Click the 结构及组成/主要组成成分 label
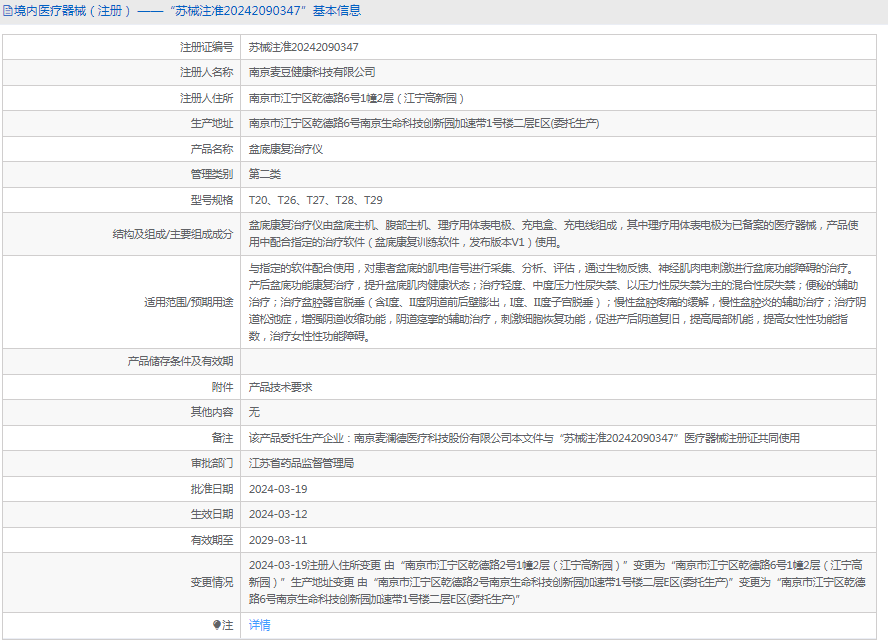 pyautogui.click(x=173, y=234)
